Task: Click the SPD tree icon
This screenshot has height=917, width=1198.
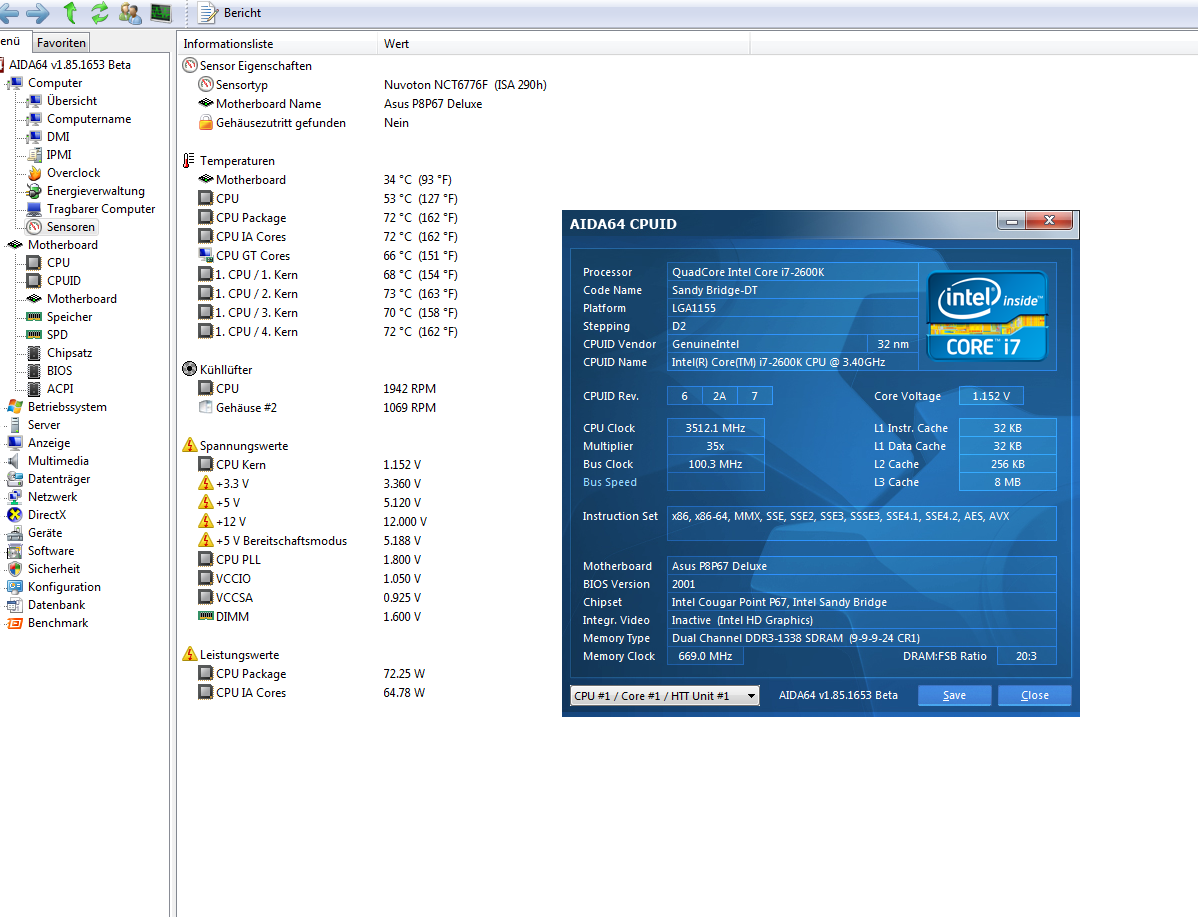Action: pyautogui.click(x=34, y=335)
